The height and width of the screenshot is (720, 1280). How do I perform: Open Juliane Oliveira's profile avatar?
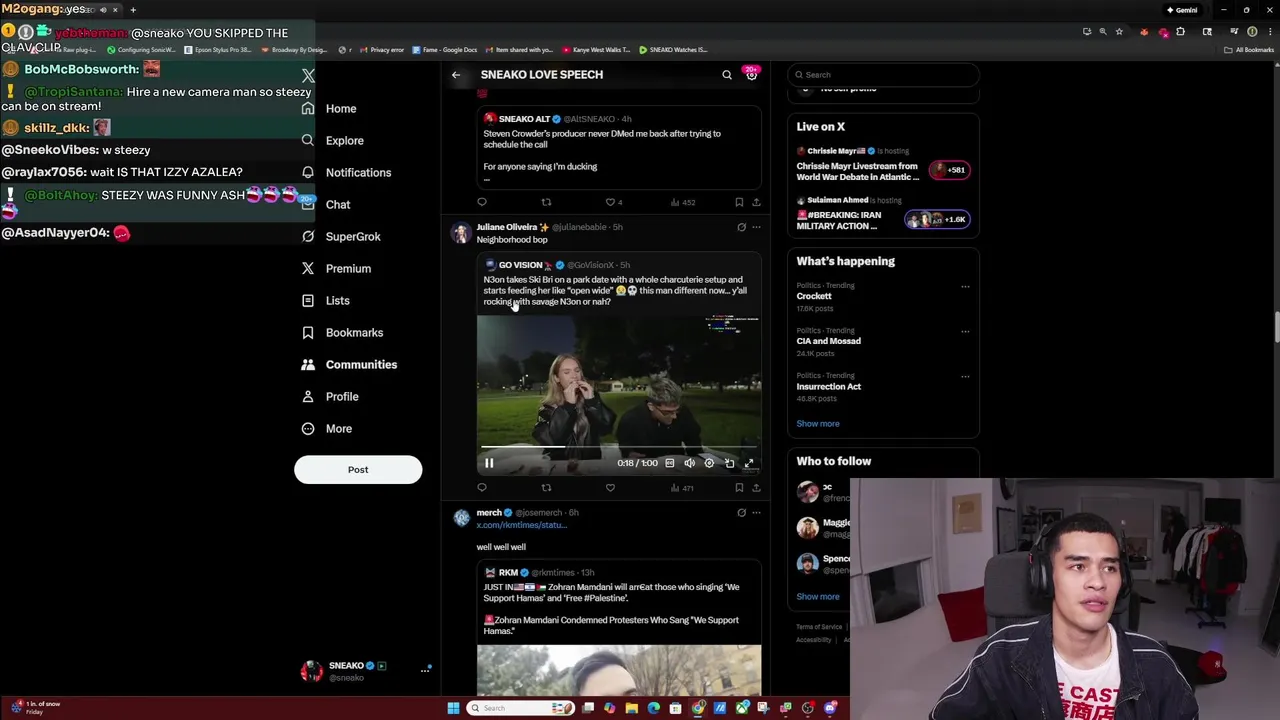(461, 233)
